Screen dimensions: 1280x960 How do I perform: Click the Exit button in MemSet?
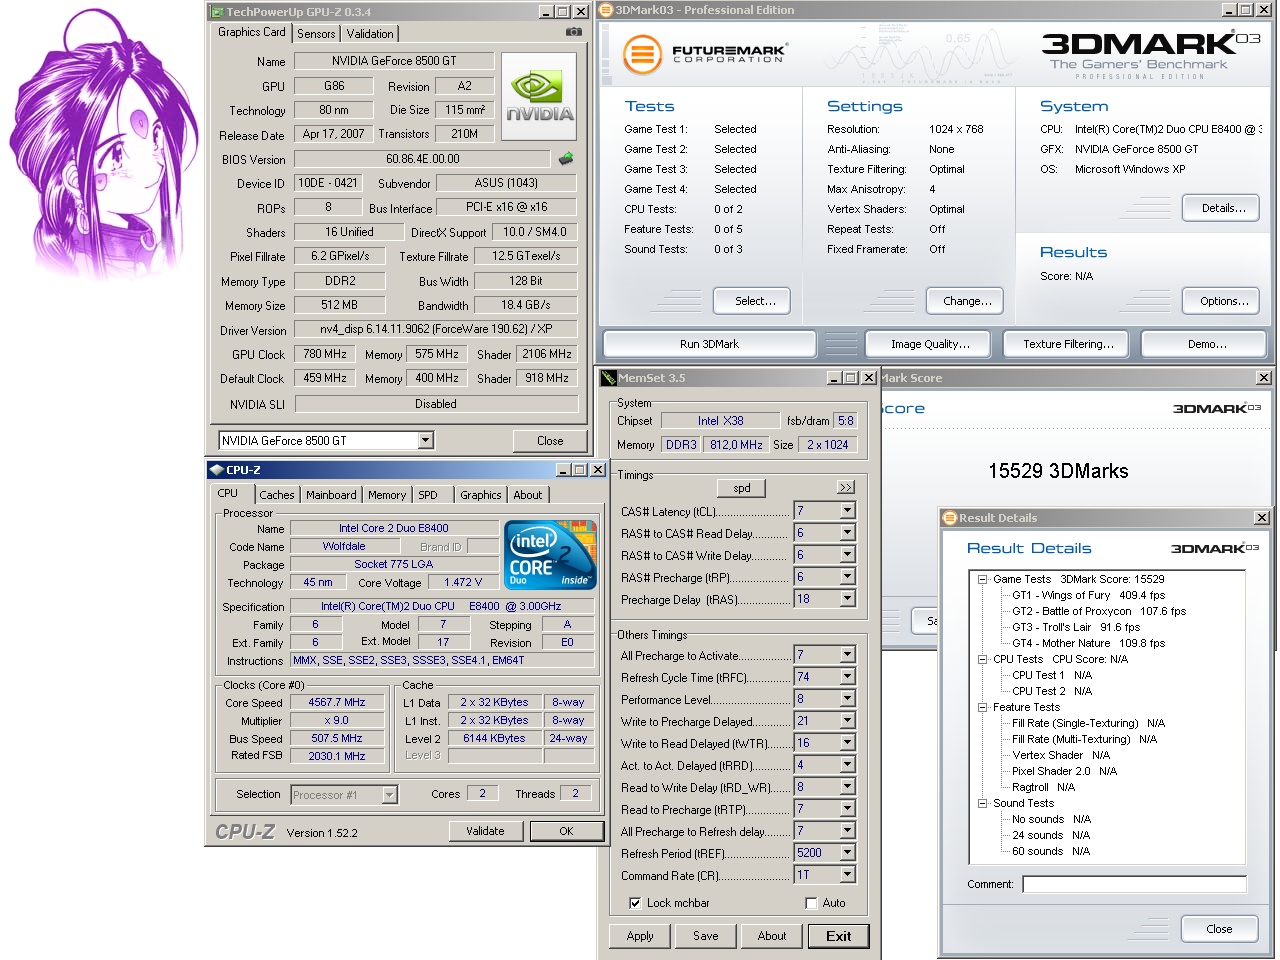[x=838, y=936]
